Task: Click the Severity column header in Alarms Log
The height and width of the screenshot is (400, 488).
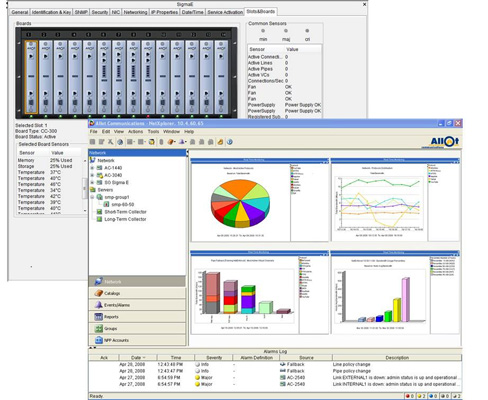Action: [214, 358]
